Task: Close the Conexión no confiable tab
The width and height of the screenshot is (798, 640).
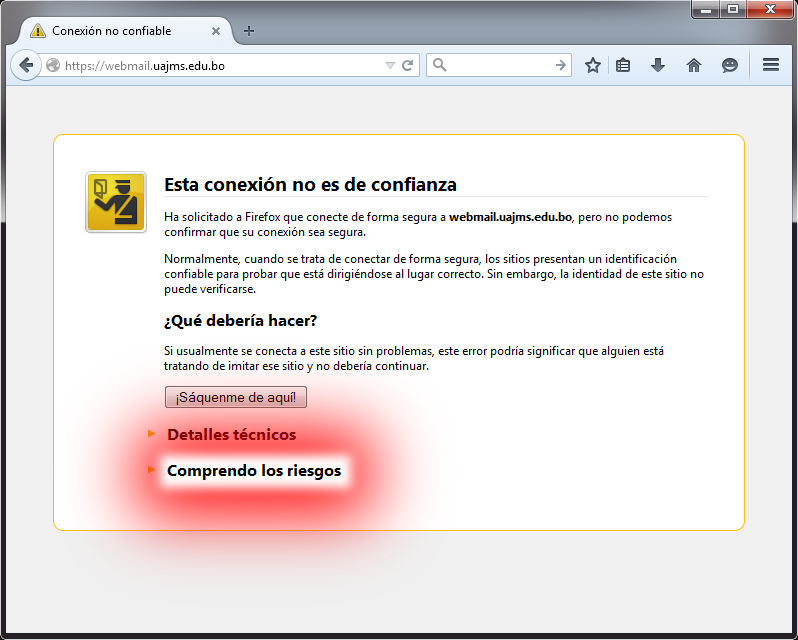Action: click(x=216, y=31)
